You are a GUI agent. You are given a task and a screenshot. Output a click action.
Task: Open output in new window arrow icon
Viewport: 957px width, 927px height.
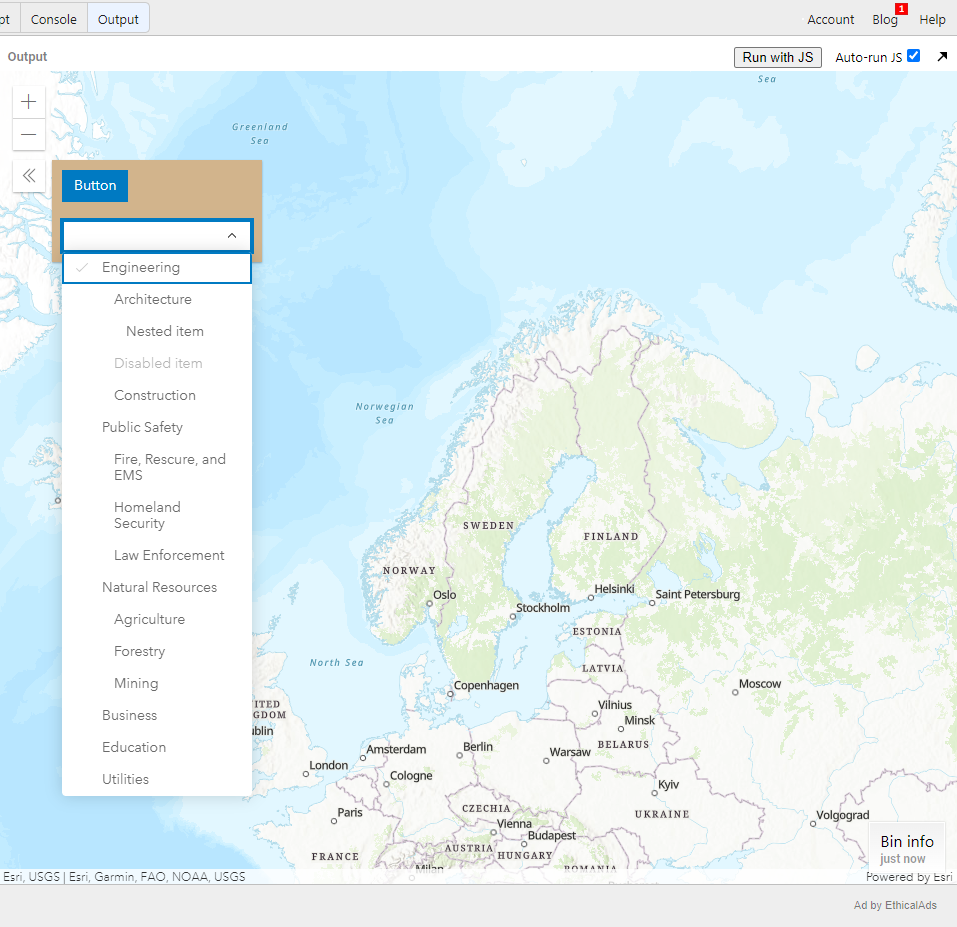pos(942,57)
